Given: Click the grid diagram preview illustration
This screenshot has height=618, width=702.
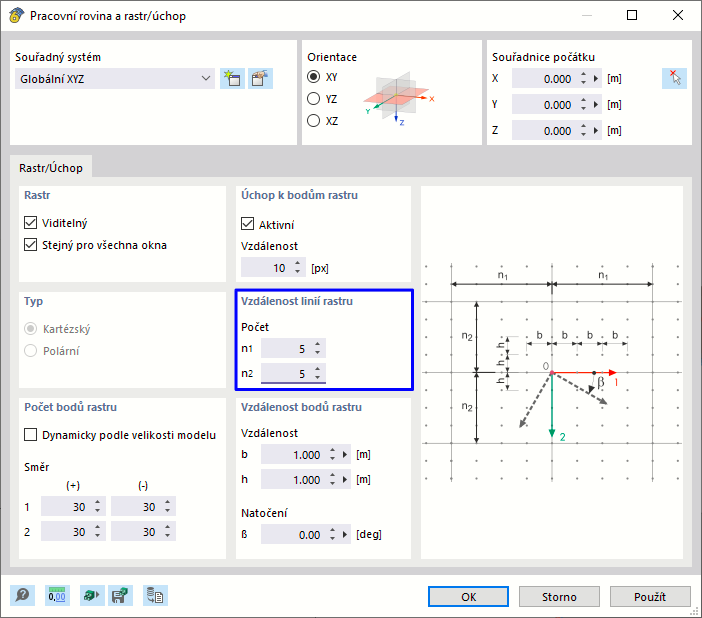Looking at the screenshot, I should [x=552, y=373].
